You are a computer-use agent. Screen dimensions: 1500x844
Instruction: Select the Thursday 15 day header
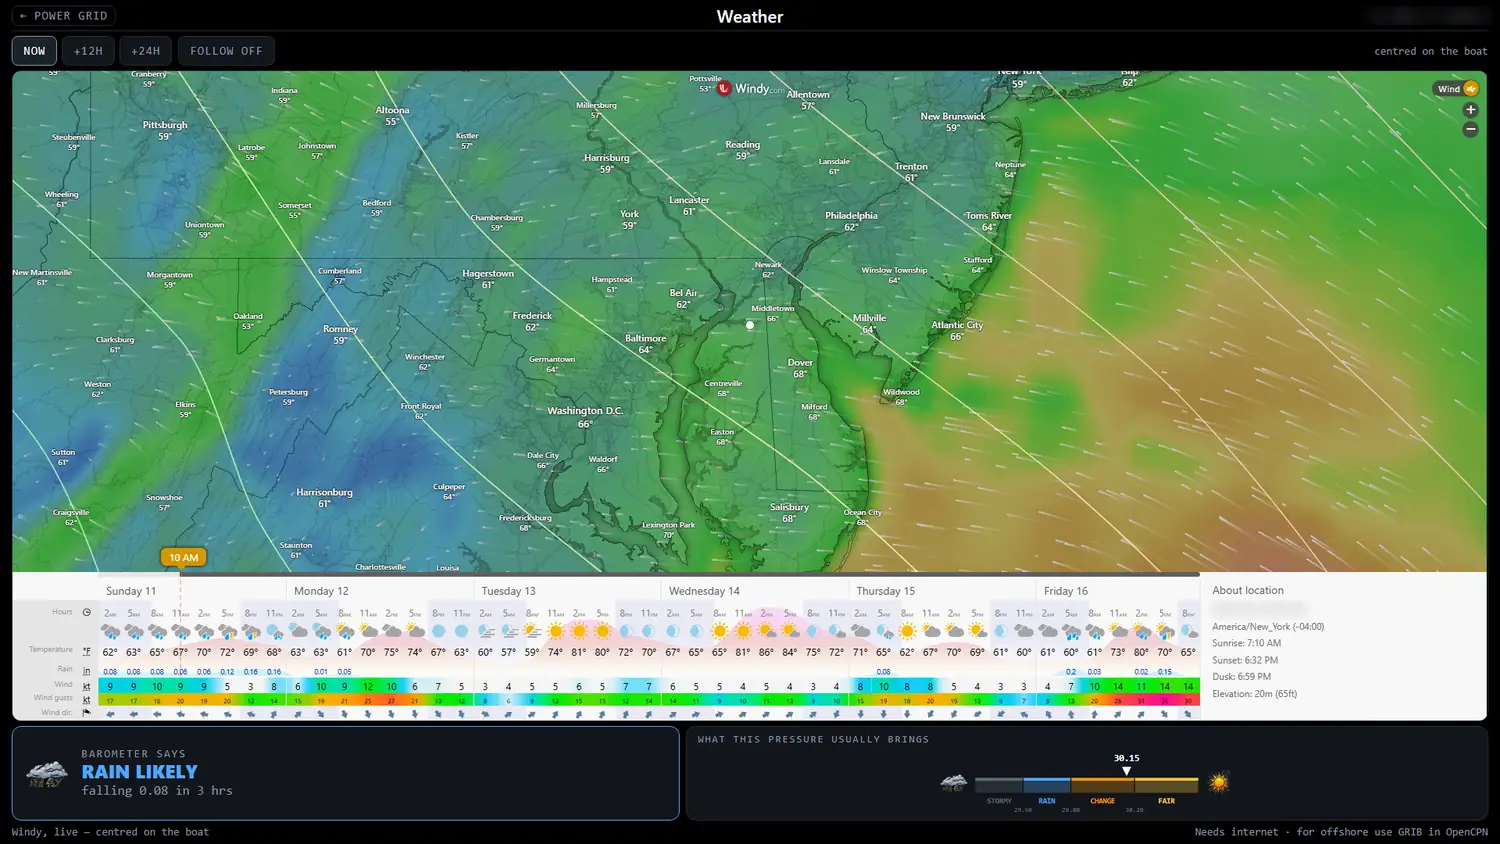coord(885,591)
